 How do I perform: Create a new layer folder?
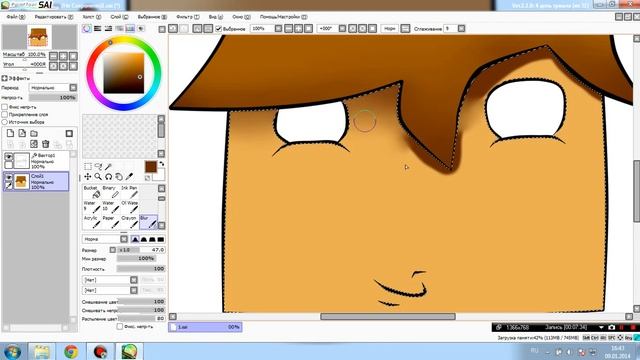(34, 133)
